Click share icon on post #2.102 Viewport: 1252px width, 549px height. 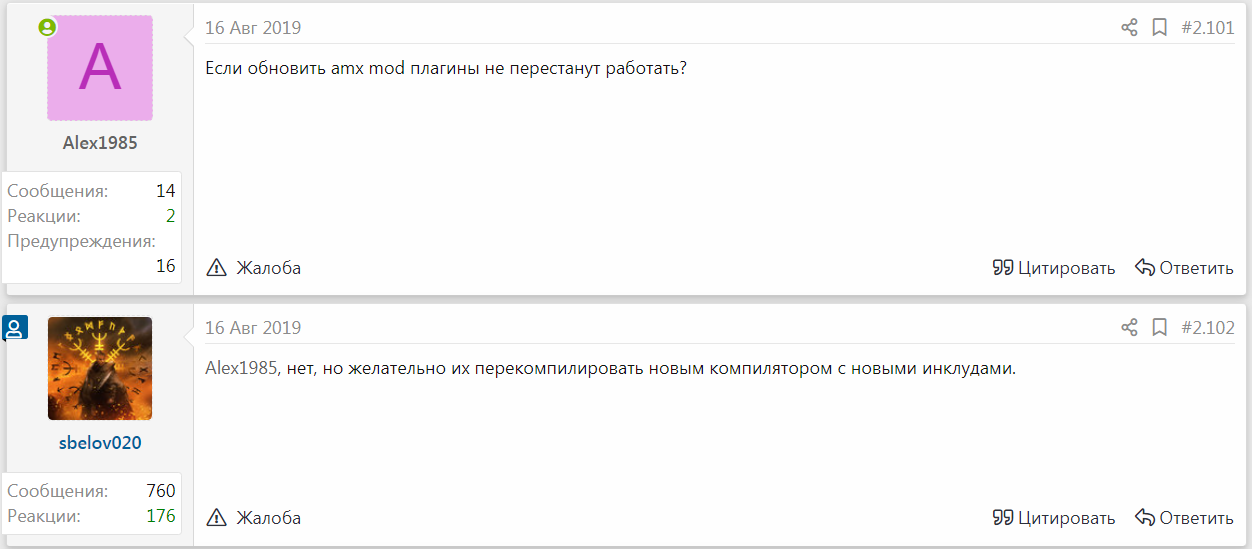[1129, 328]
